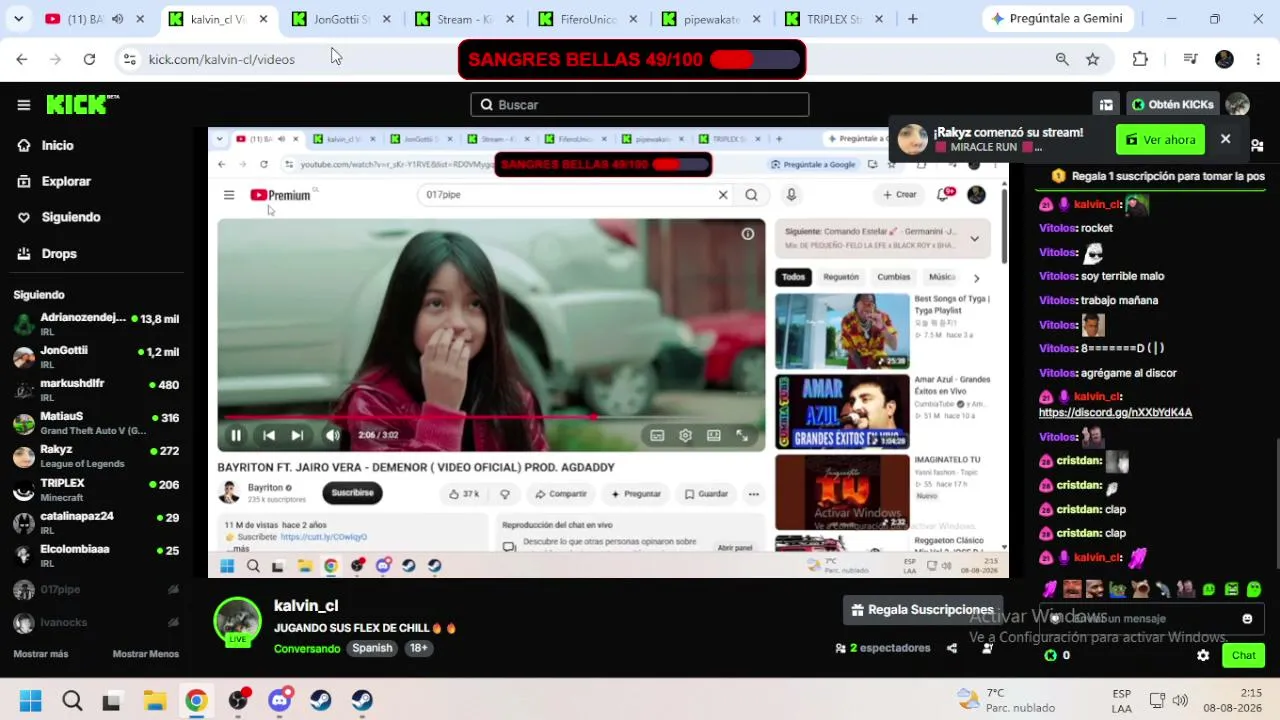Click the kalvin_cl live stream video player

click(x=608, y=353)
